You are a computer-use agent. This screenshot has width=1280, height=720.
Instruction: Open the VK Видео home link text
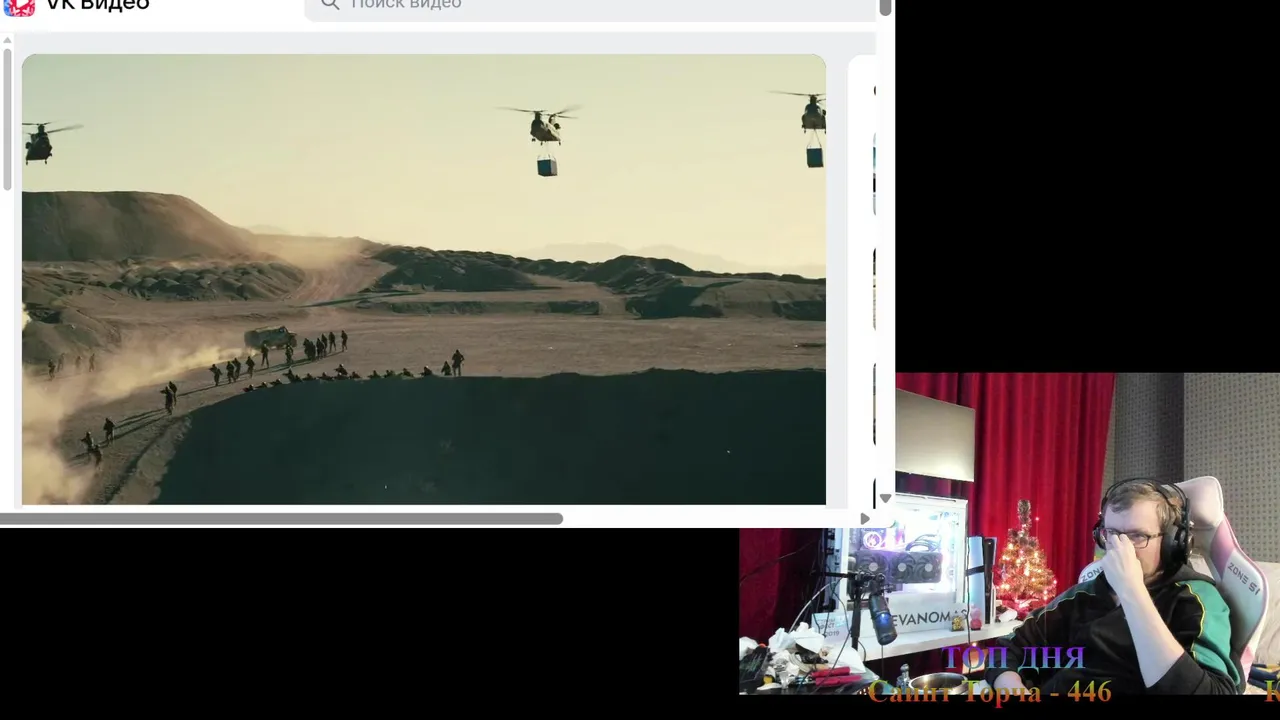point(97,5)
